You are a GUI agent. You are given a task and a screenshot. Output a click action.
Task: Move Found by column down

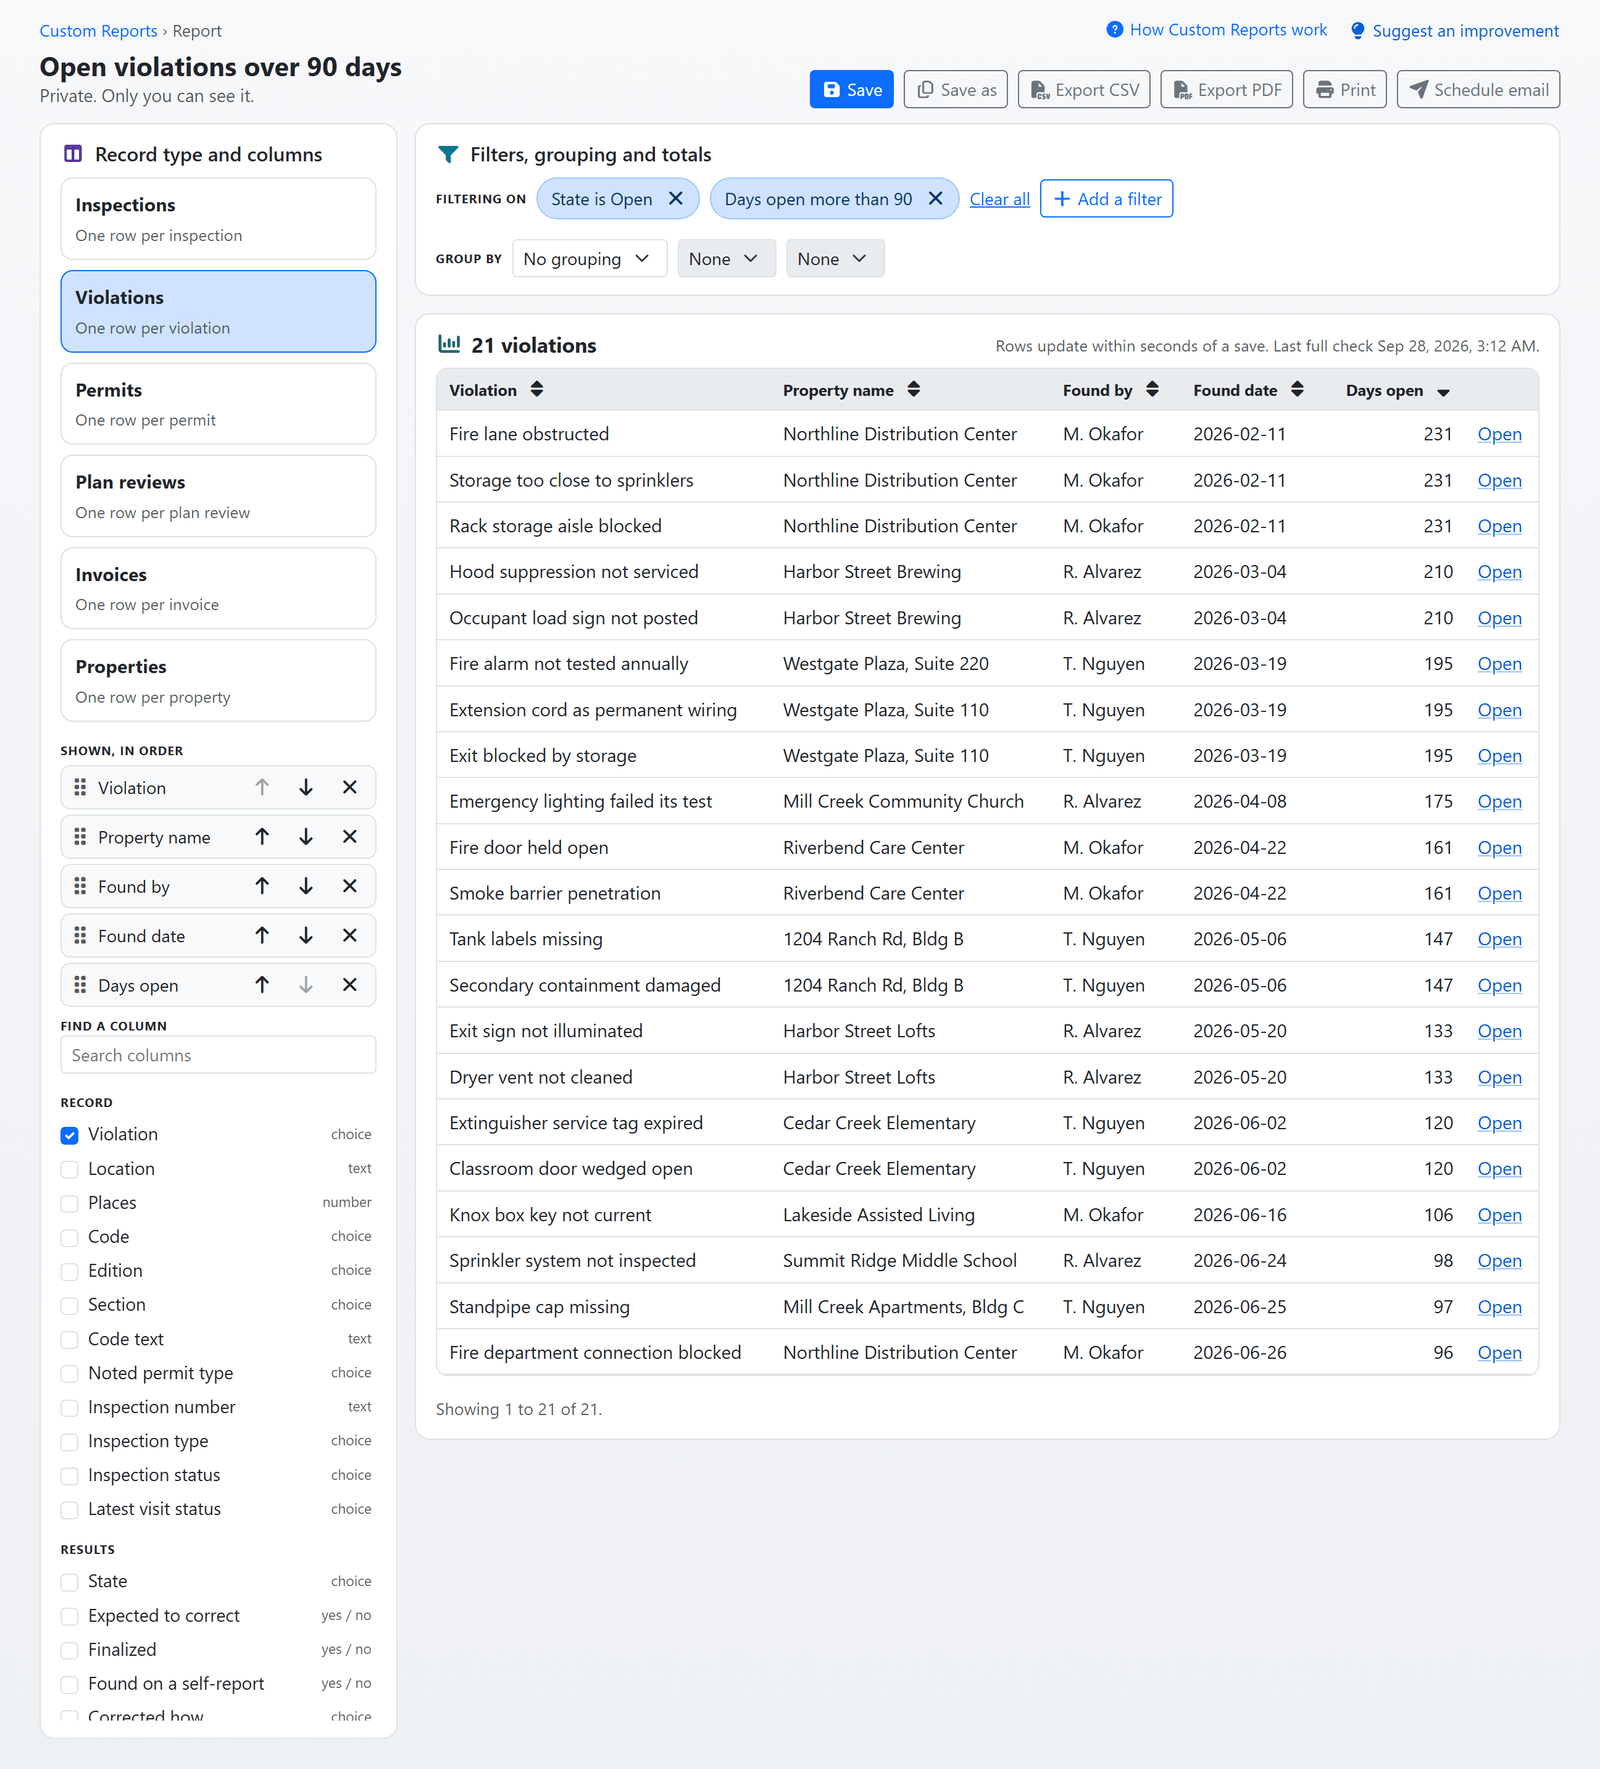coord(306,886)
